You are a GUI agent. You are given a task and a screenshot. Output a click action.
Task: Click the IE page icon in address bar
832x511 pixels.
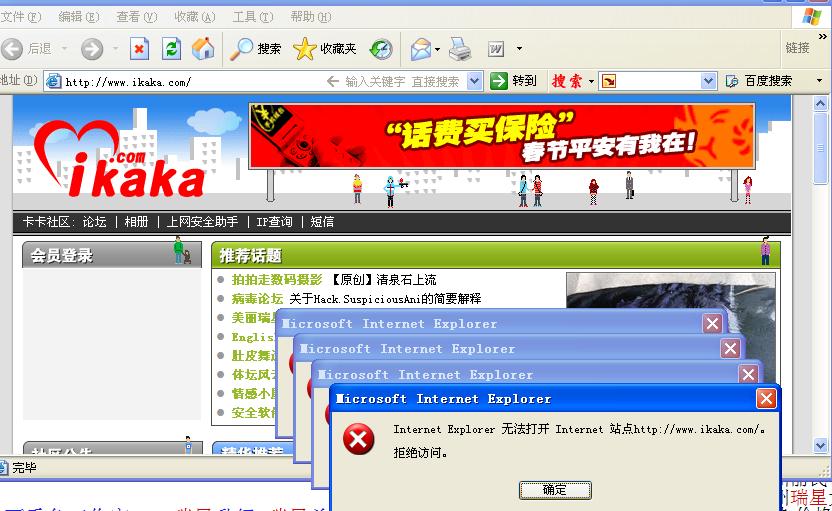click(x=54, y=81)
